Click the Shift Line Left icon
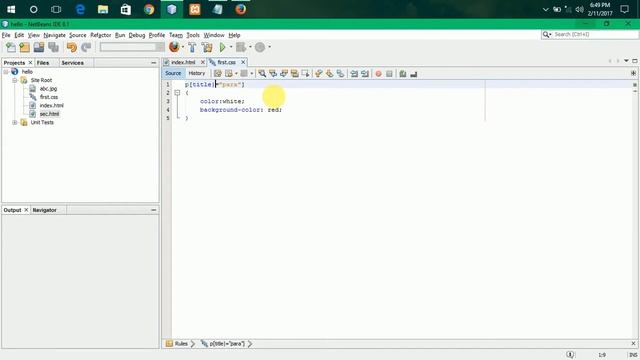Viewport: 640px width, 360px height. 354,73
